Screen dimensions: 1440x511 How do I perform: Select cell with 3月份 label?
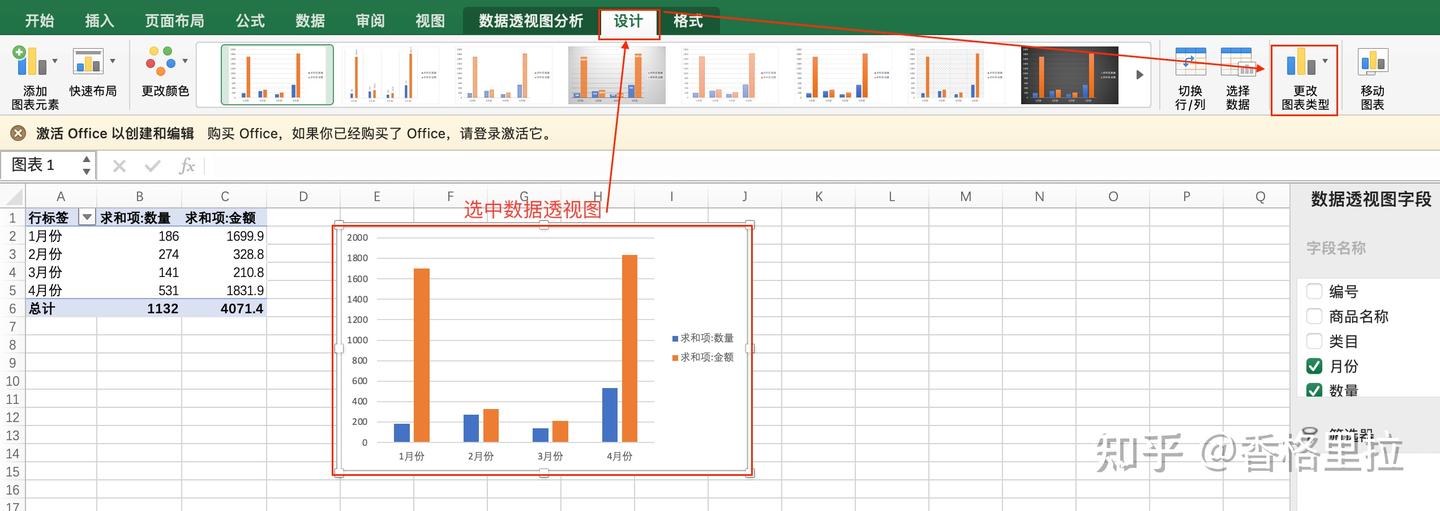(x=61, y=272)
